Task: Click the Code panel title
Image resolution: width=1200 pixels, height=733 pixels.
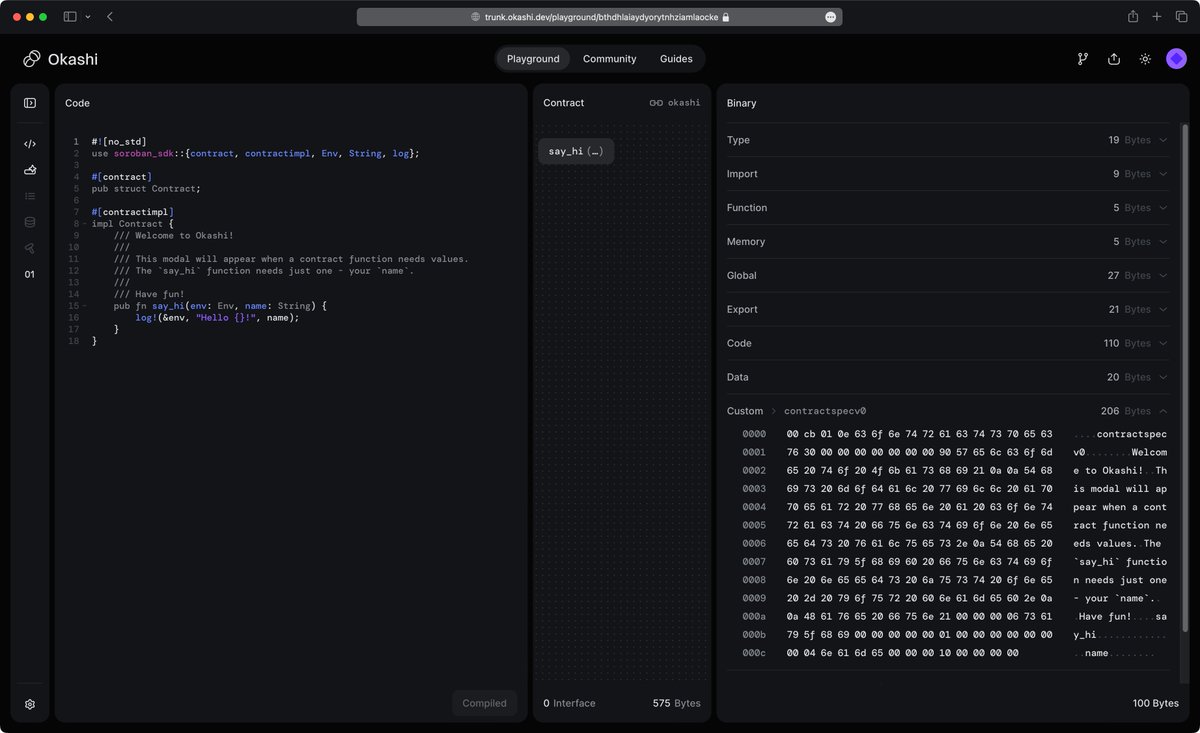Action: click(78, 103)
